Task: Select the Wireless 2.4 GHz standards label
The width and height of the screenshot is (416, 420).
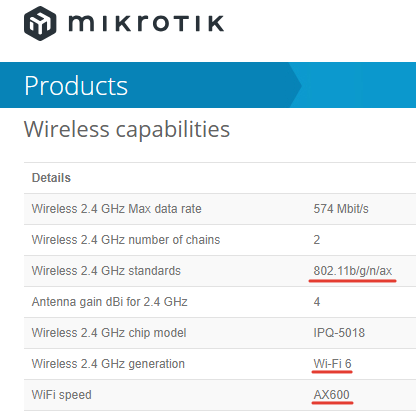Action: pyautogui.click(x=106, y=271)
